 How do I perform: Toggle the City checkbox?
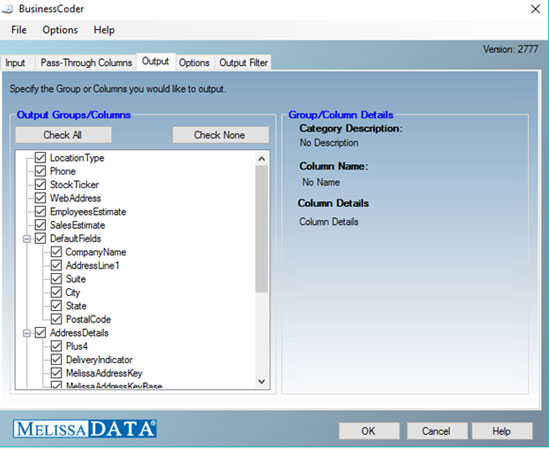(x=56, y=292)
